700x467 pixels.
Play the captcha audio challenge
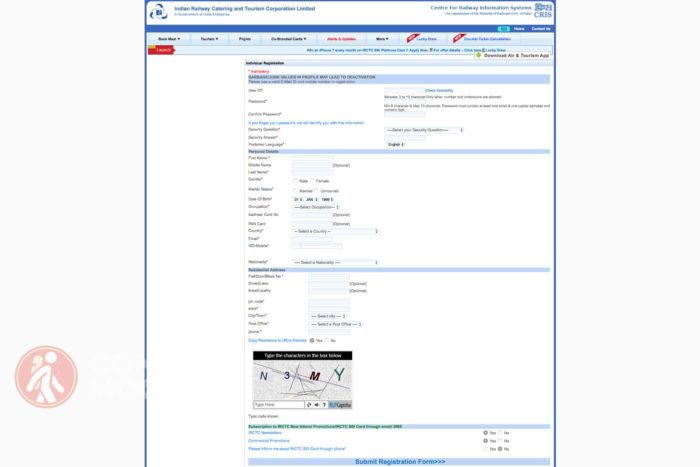pos(317,405)
